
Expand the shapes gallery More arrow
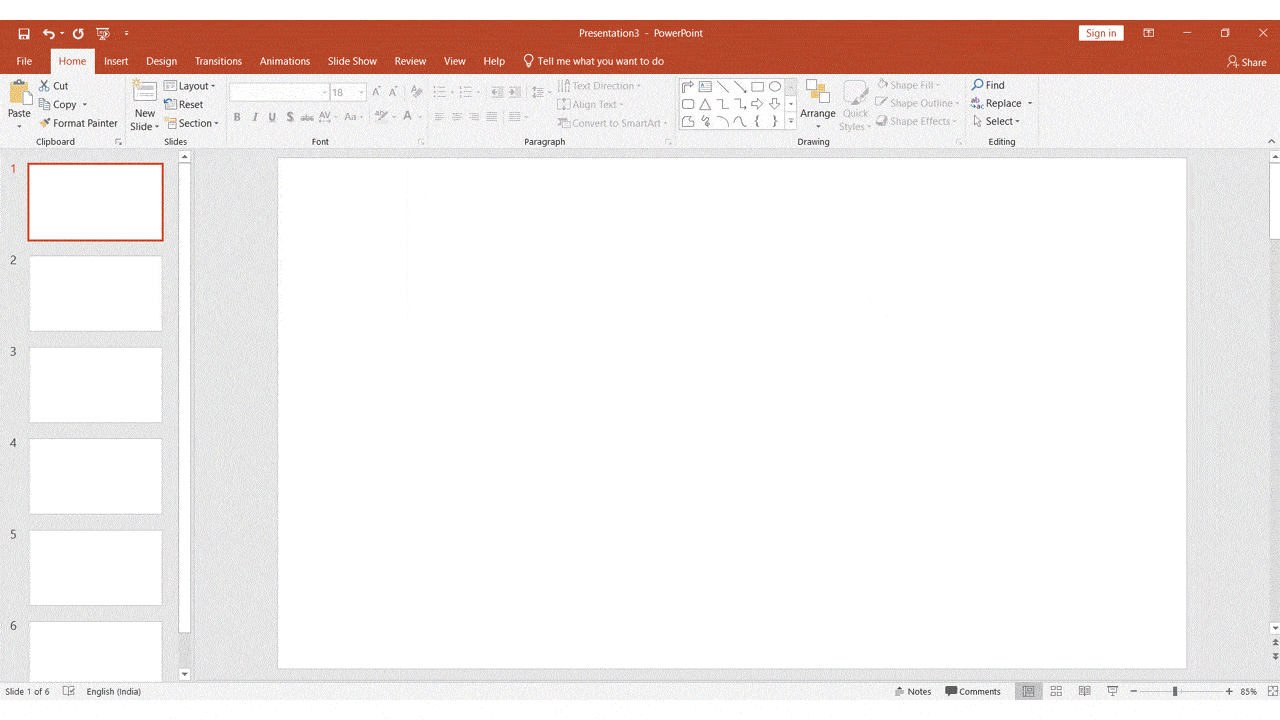[791, 121]
